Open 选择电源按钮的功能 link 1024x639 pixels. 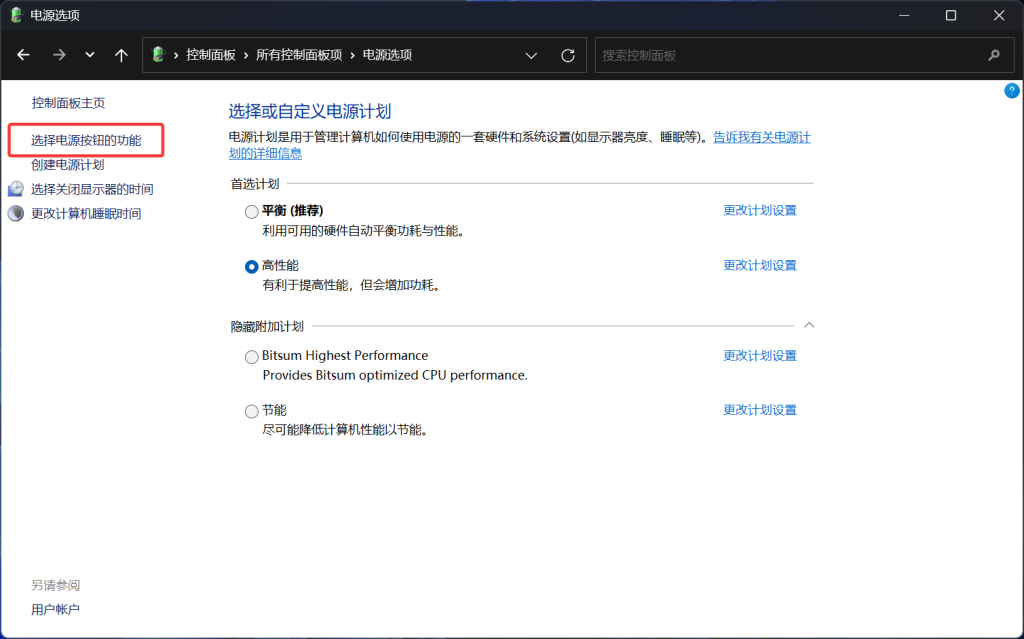pos(86,140)
